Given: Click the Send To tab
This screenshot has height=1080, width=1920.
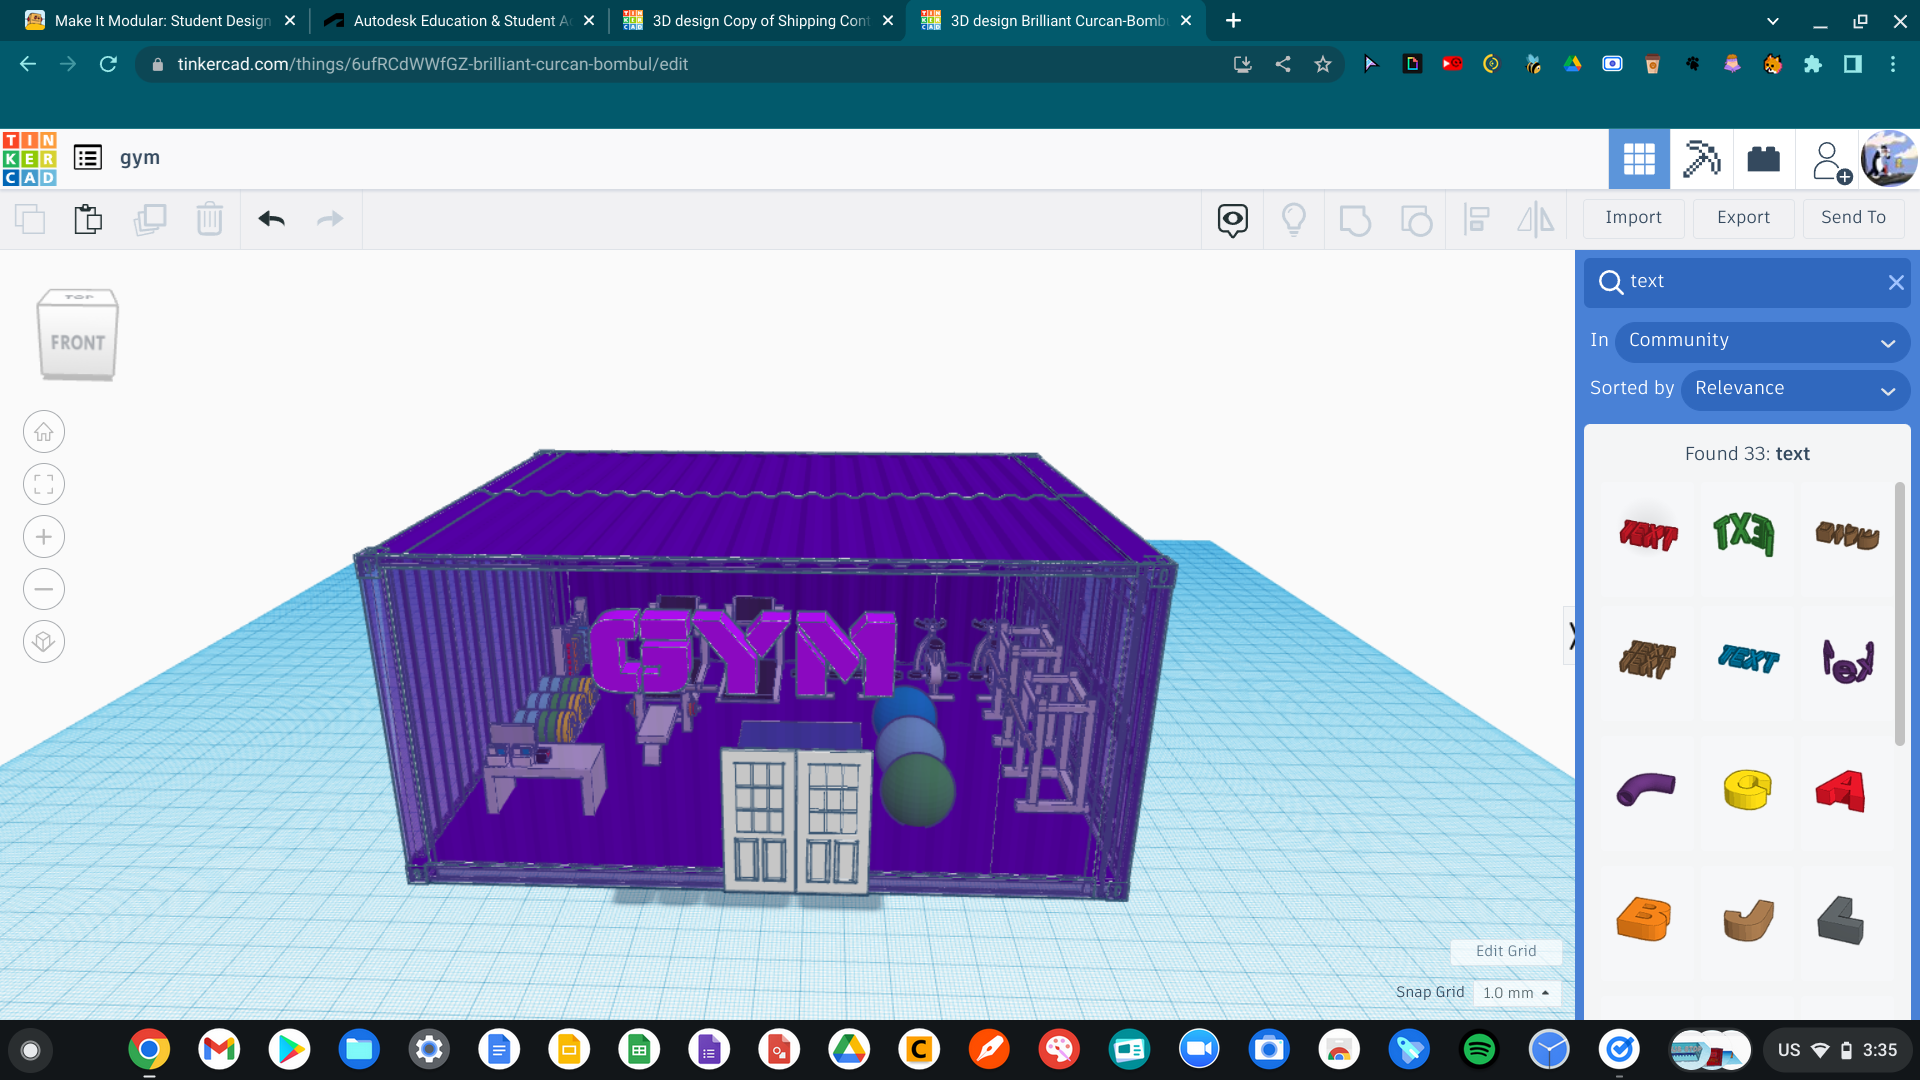Looking at the screenshot, I should 1851,216.
